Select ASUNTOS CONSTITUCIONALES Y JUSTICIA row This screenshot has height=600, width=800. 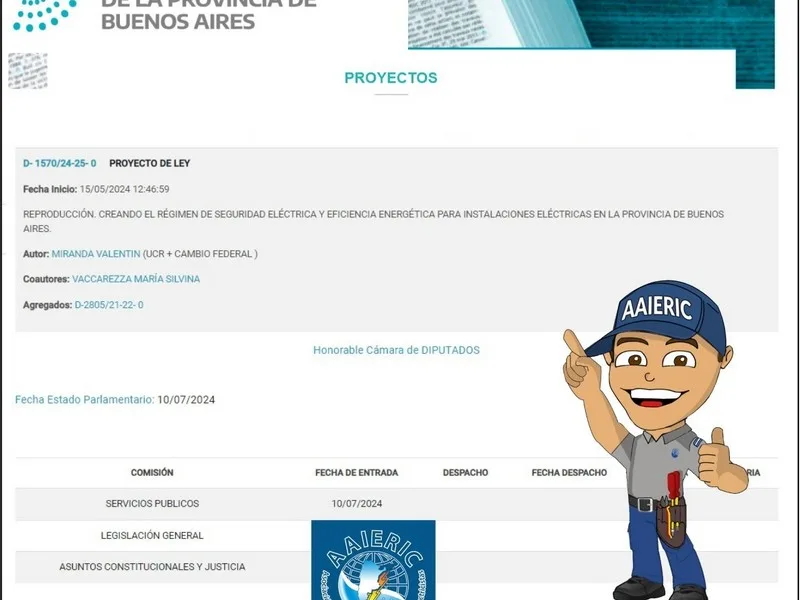point(397,567)
